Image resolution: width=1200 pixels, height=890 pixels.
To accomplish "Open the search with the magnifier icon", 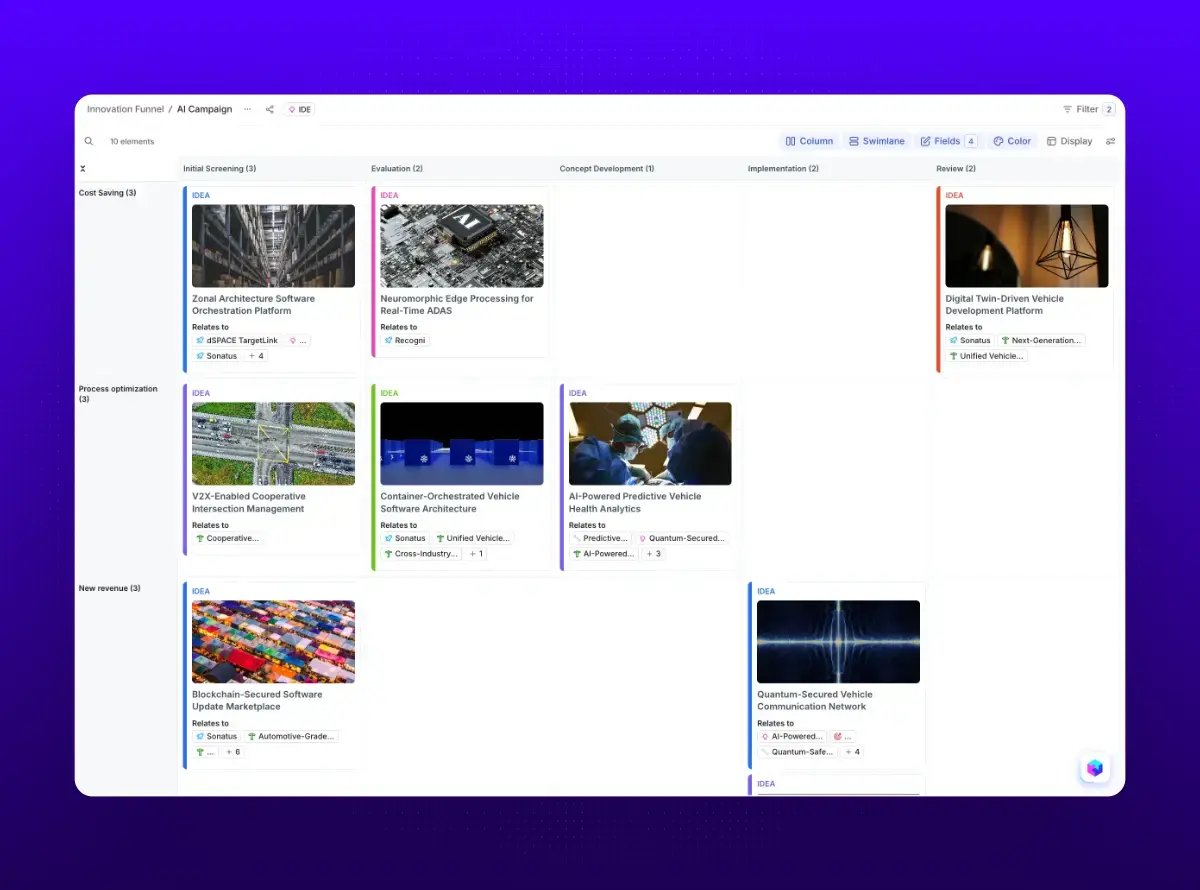I will tap(88, 141).
